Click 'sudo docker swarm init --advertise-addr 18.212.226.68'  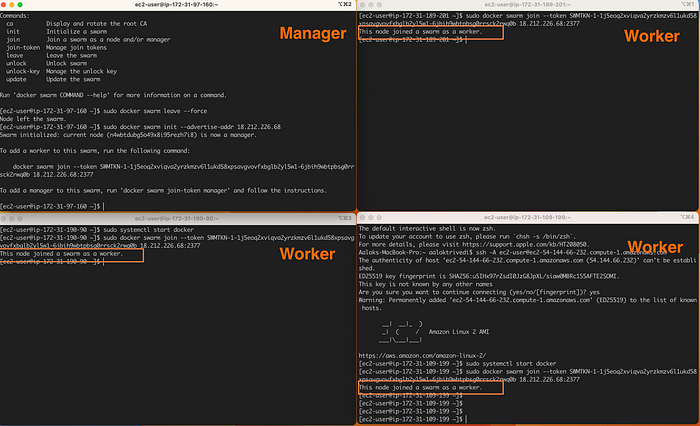(x=192, y=127)
